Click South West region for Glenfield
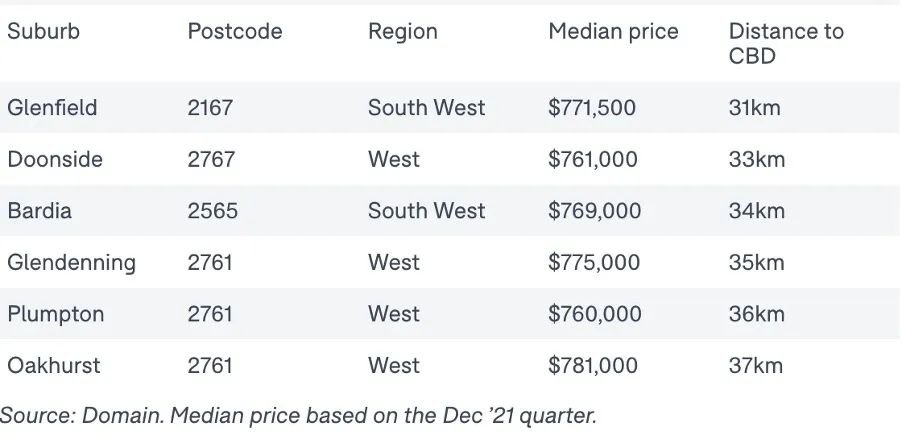The width and height of the screenshot is (902, 436). pos(426,108)
